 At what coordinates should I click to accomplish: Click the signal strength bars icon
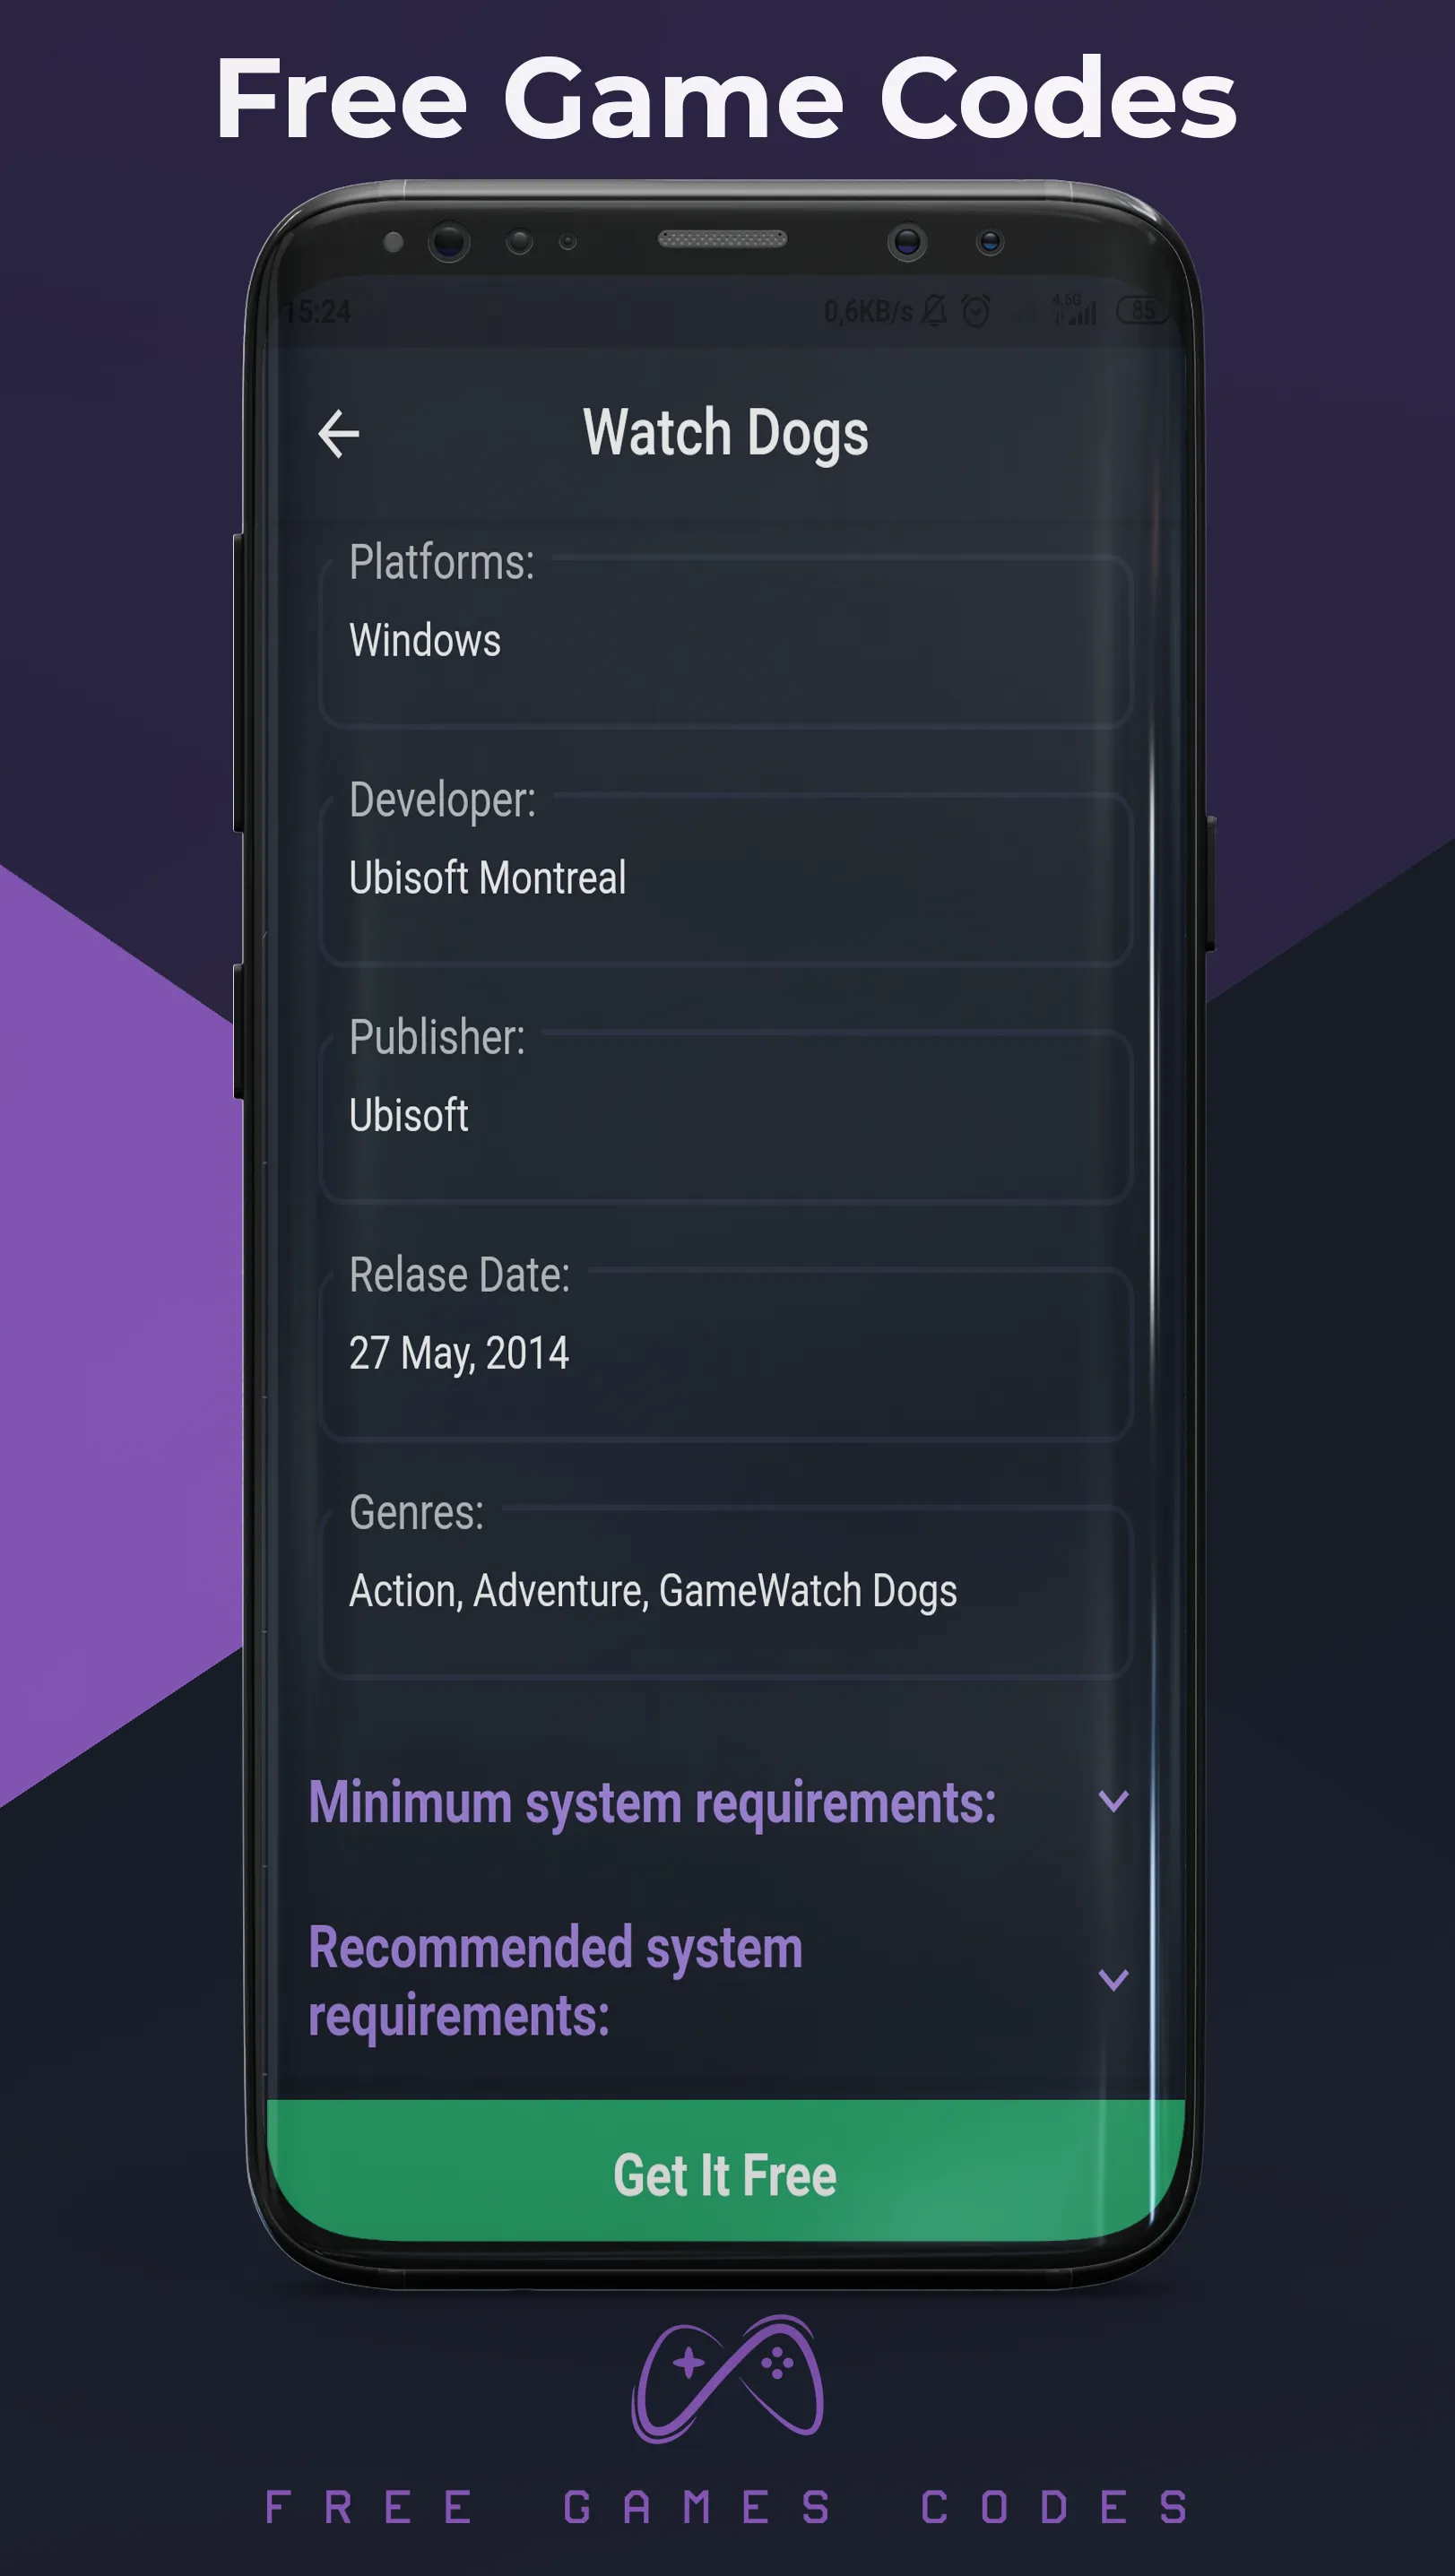click(1078, 311)
